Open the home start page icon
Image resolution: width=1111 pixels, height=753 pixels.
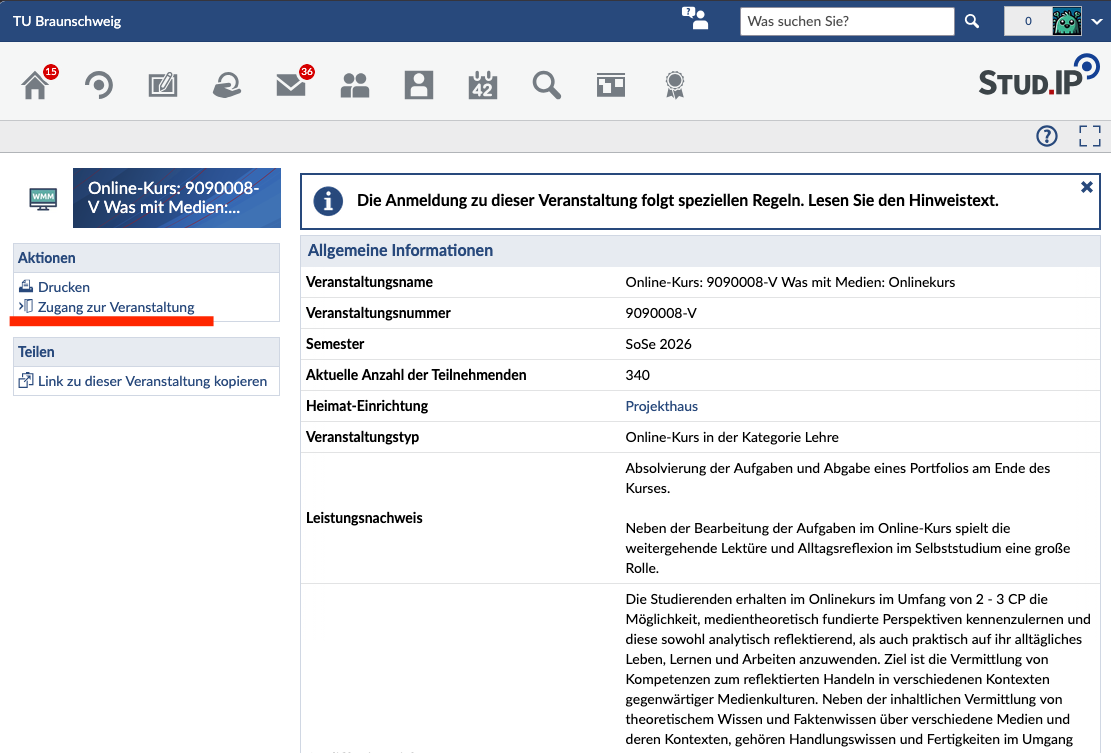tap(35, 85)
